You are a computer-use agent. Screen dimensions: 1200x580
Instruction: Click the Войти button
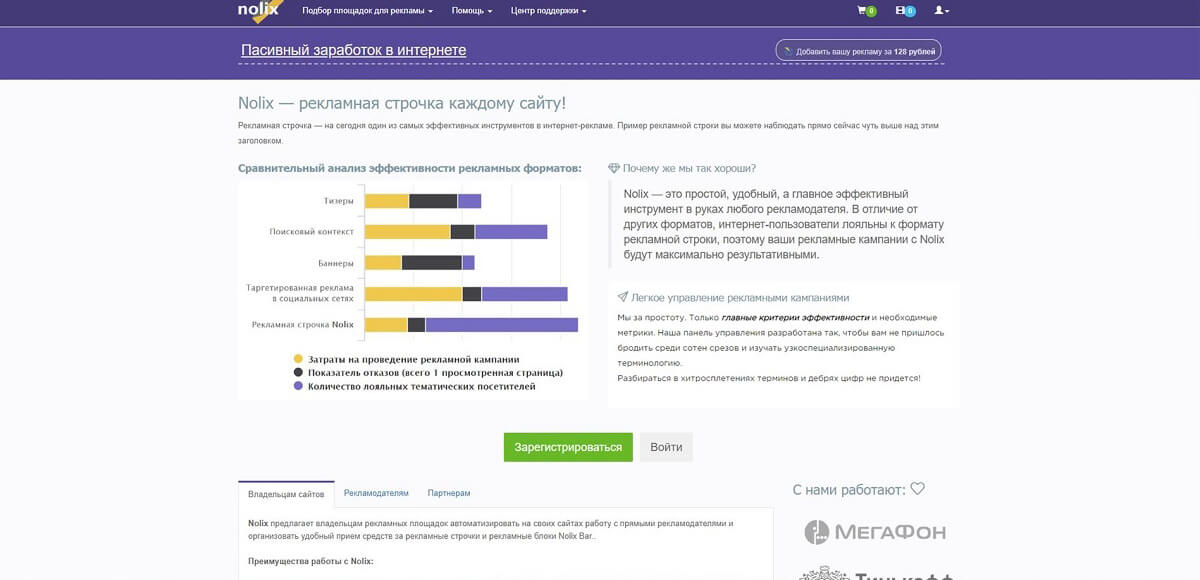(666, 447)
